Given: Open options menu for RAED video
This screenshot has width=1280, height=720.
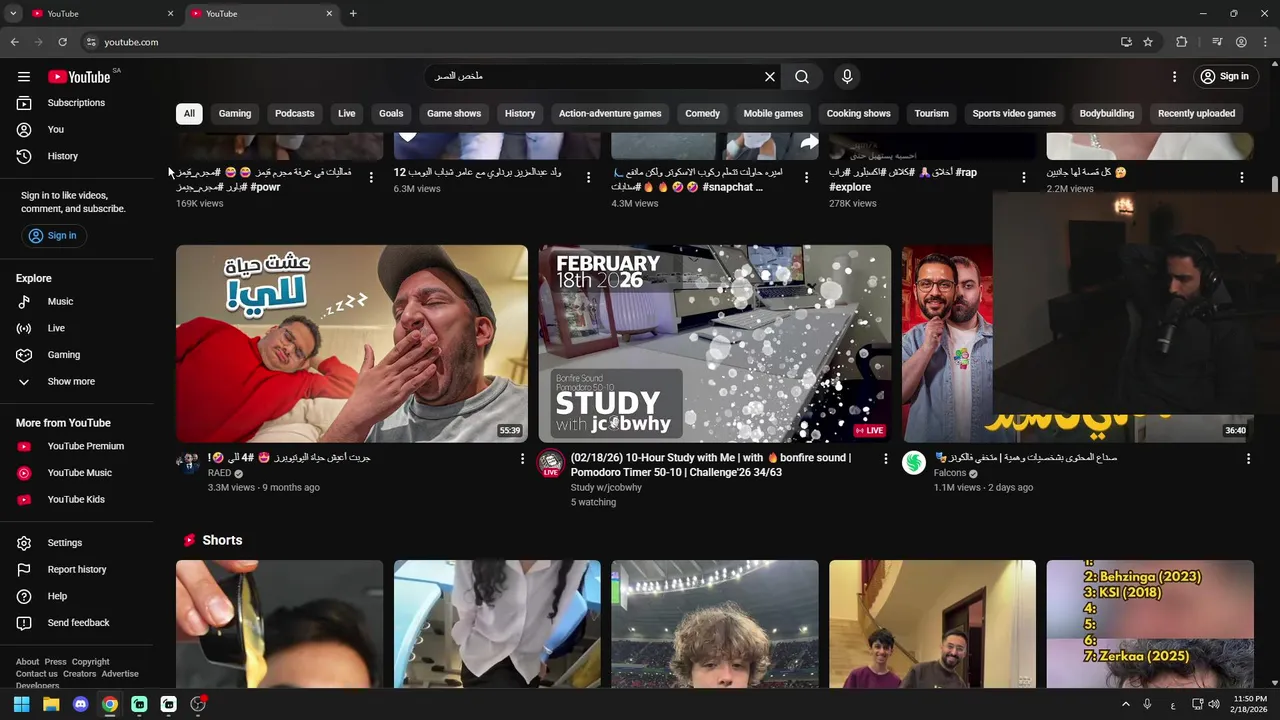Looking at the screenshot, I should pos(522,459).
